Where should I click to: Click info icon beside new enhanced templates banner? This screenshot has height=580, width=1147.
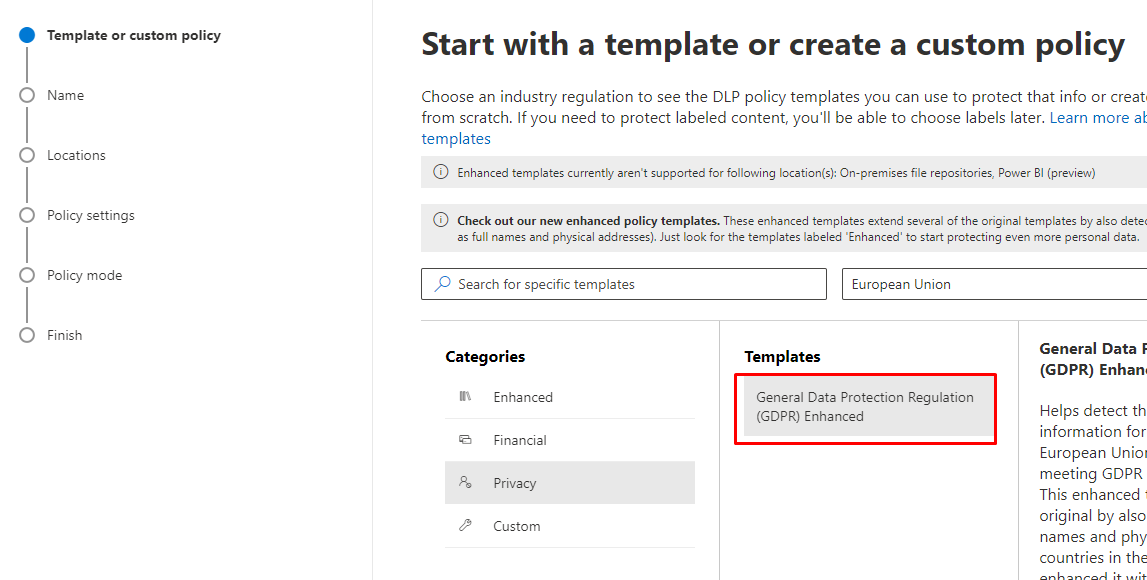click(441, 220)
